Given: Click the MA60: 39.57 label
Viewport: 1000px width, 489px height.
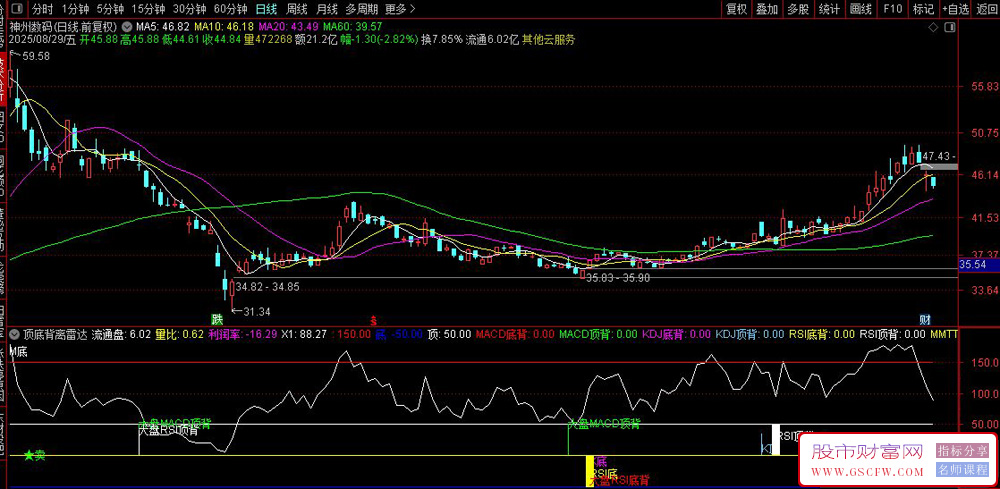Looking at the screenshot, I should pos(353,27).
